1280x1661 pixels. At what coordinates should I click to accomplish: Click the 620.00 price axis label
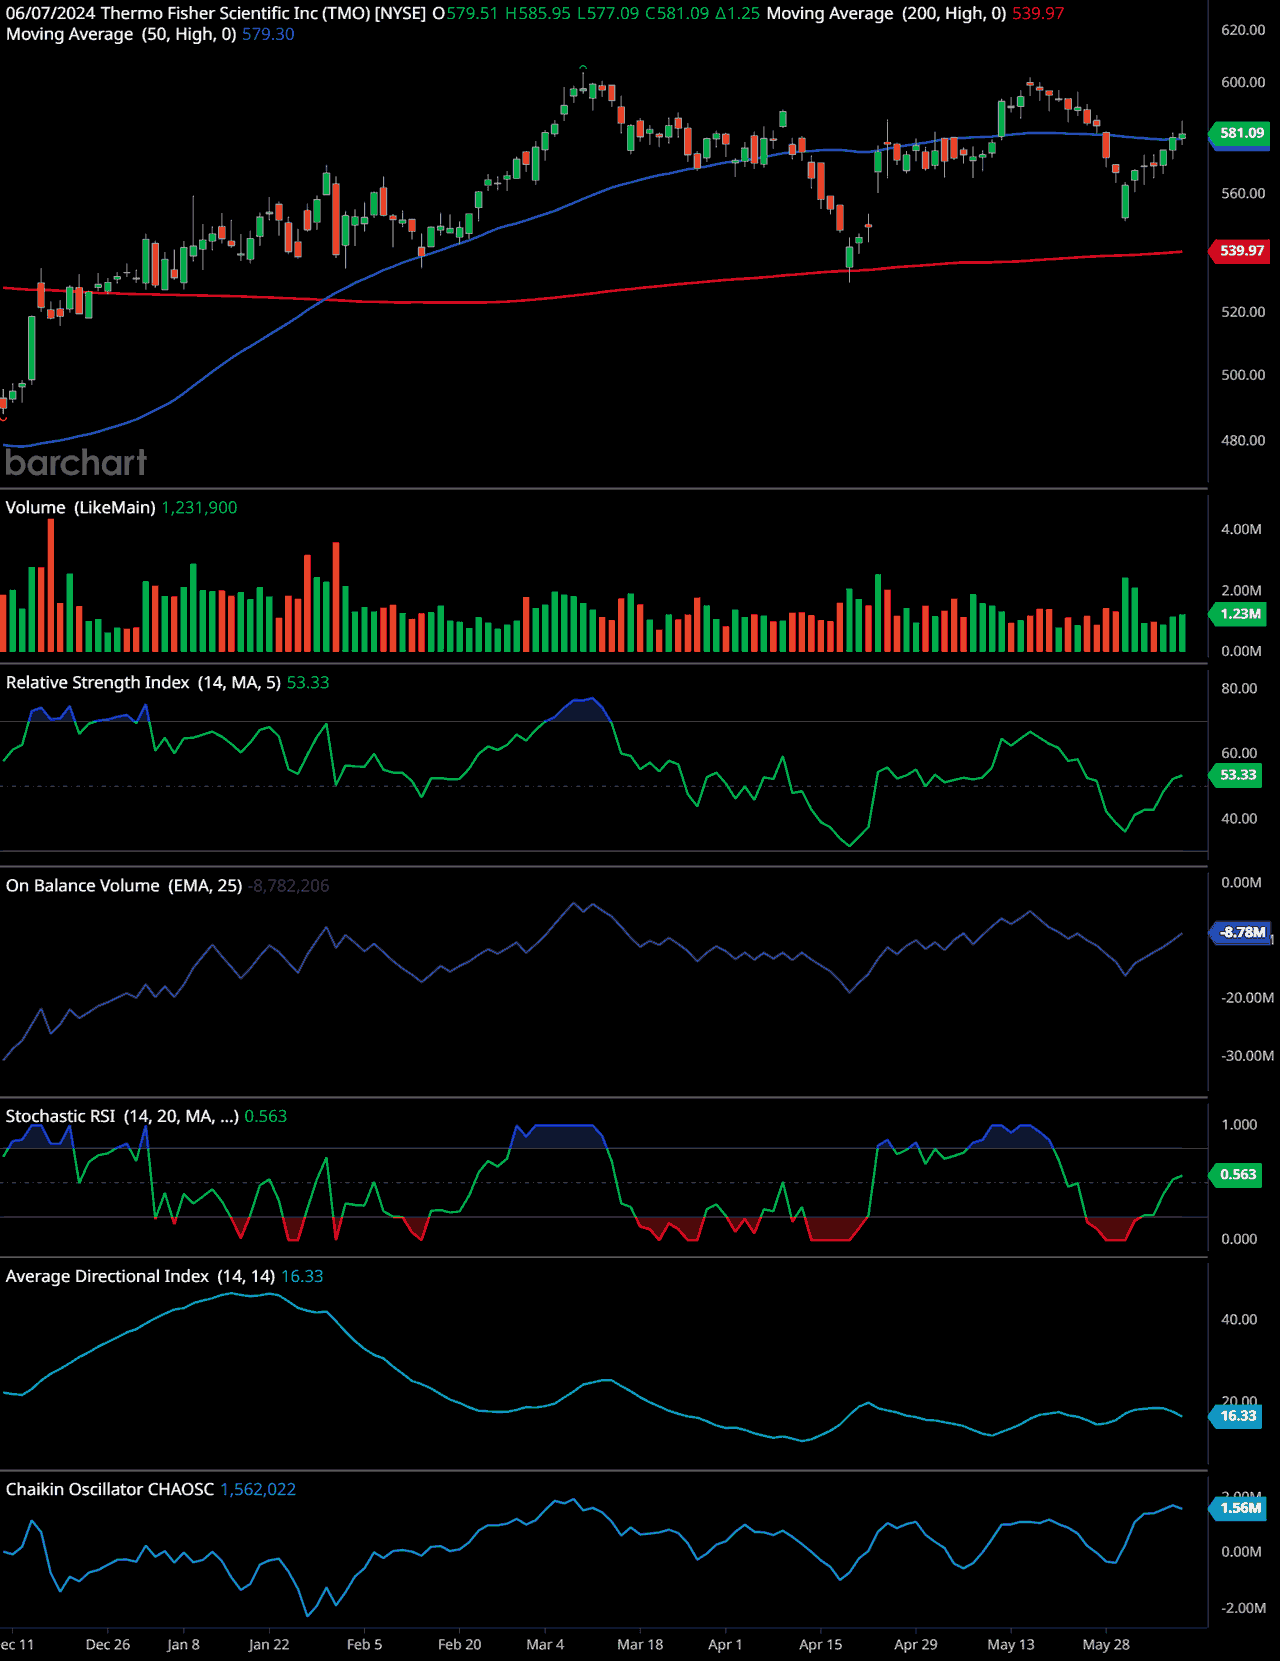[x=1243, y=30]
